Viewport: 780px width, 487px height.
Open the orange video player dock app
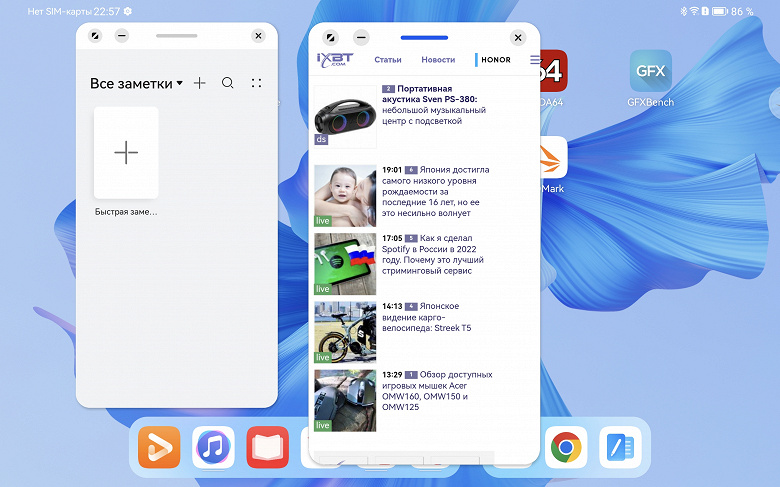coord(159,447)
